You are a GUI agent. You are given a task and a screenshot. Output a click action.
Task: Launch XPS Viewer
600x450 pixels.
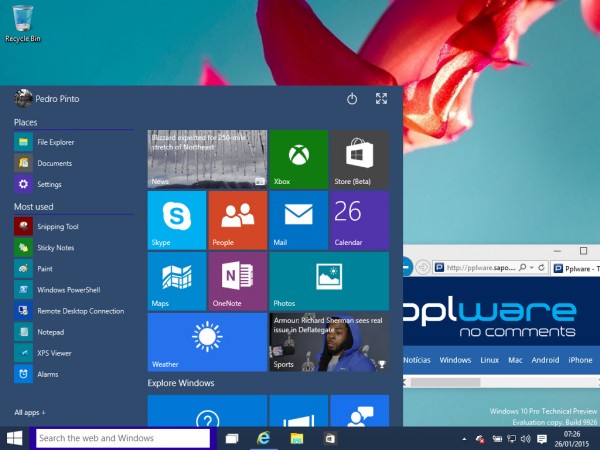click(x=73, y=353)
